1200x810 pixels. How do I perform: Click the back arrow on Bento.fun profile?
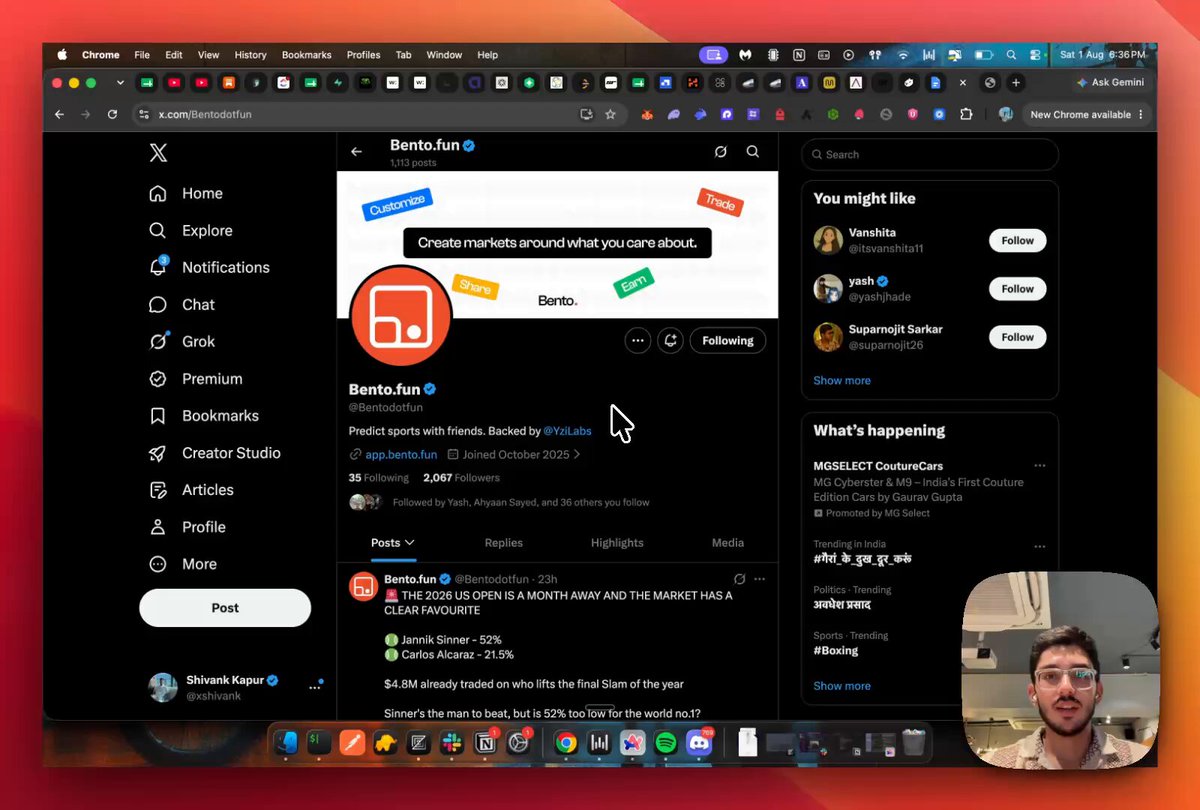click(x=356, y=152)
